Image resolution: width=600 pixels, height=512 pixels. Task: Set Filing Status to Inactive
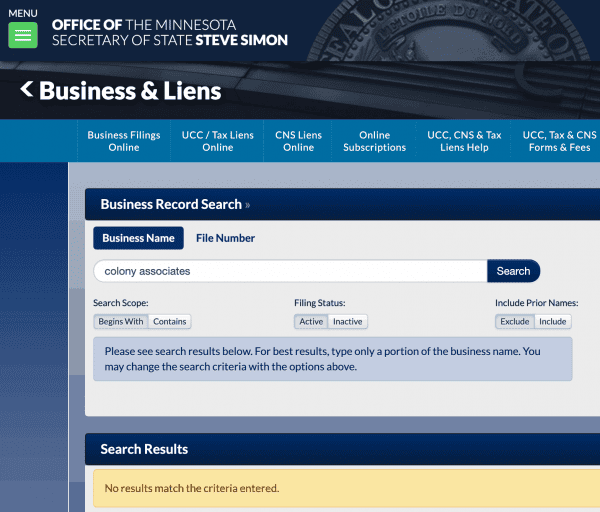347,321
